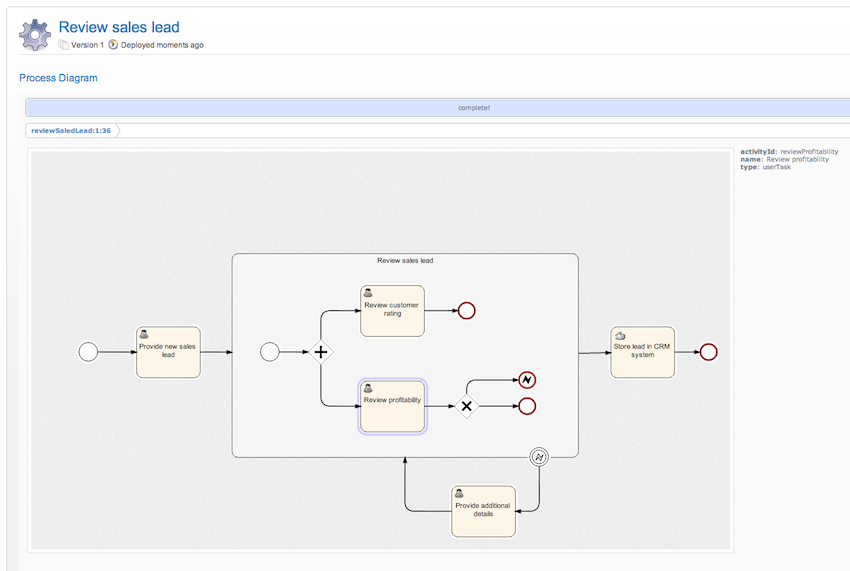Viewport: 850px width, 571px height.
Task: Click end event after Review customer rating
Action: point(466,311)
